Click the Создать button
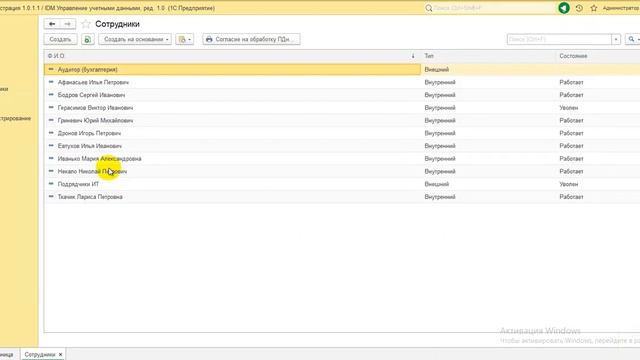This screenshot has width=640, height=360. (x=60, y=39)
